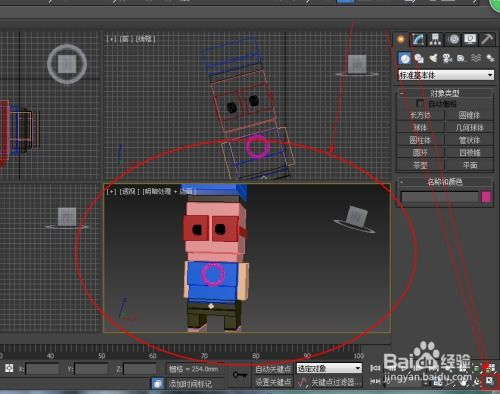Open the Create panel sun icon tab
Screen dimensions: 500x394
point(401,39)
